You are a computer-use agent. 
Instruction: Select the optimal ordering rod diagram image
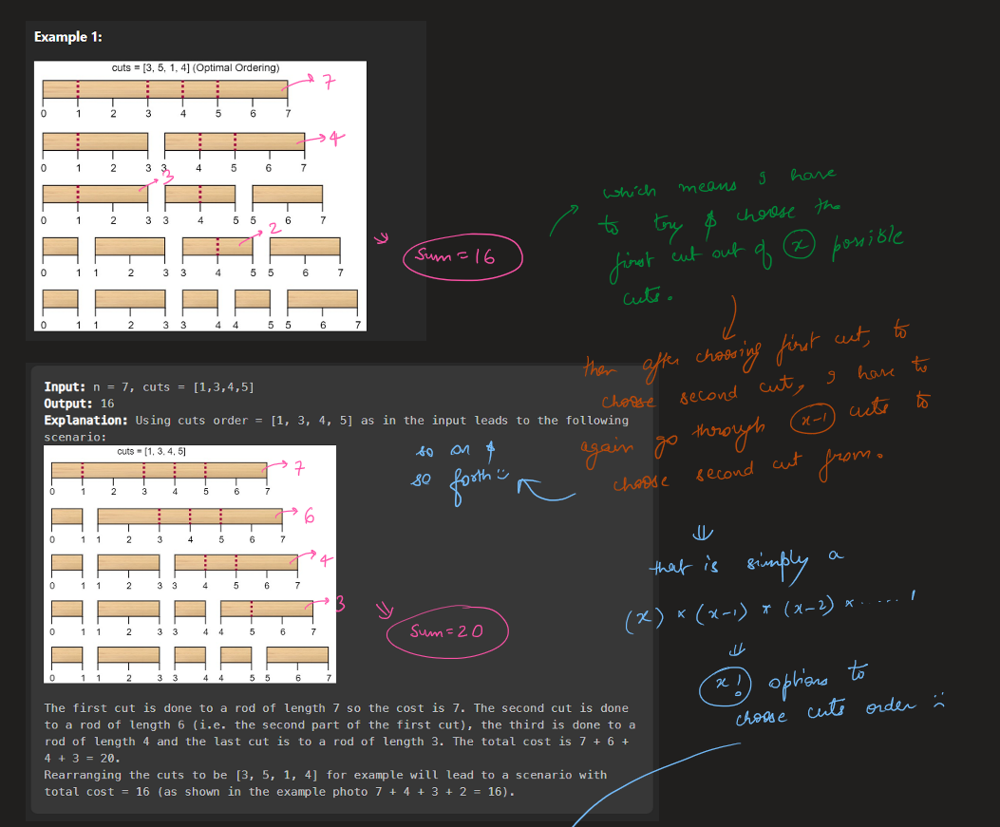pos(200,197)
